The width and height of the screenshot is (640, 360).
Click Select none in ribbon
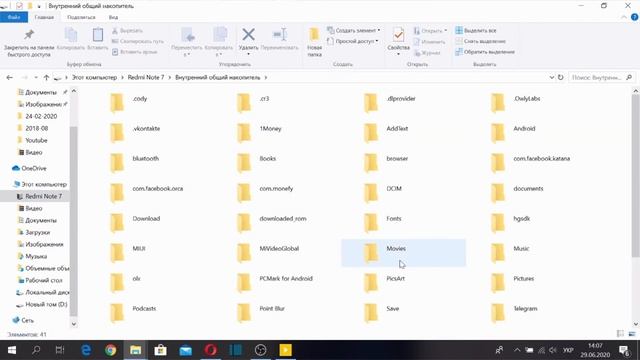[x=480, y=41]
